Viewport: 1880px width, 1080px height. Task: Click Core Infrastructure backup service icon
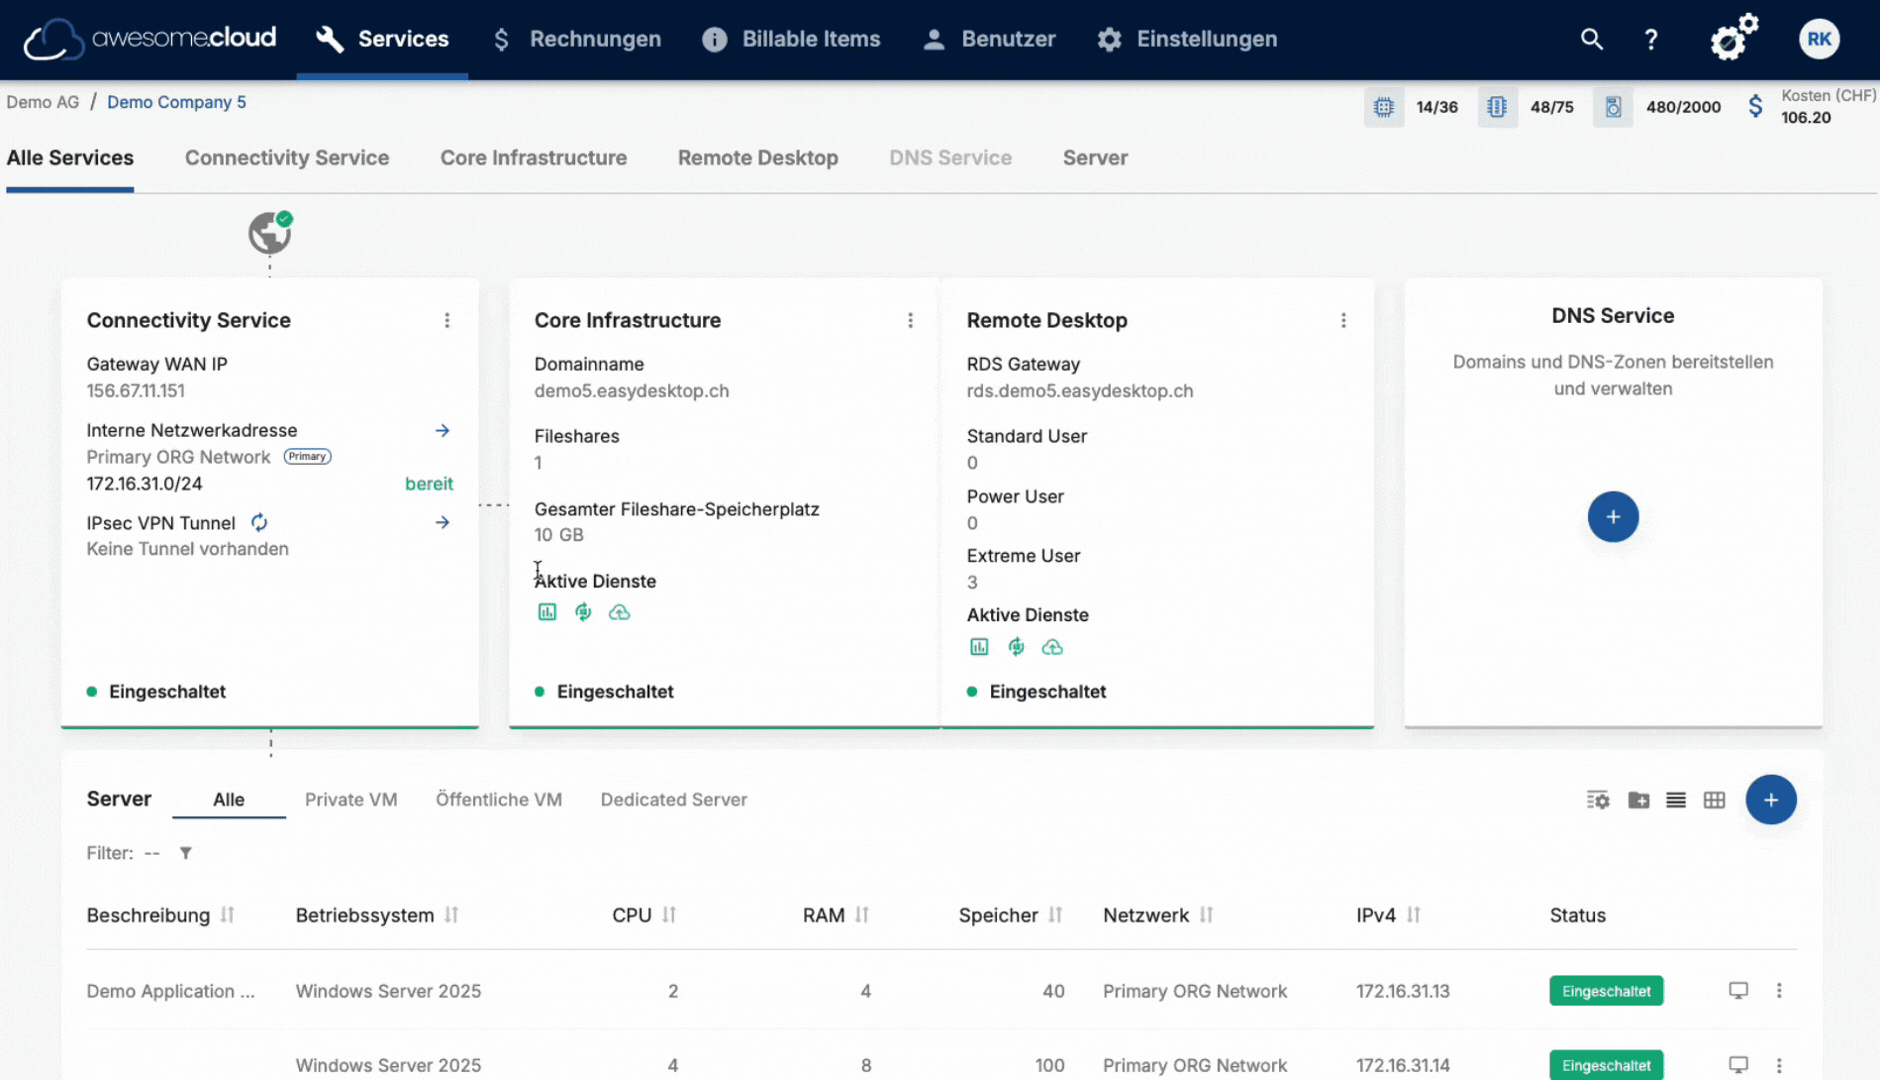click(x=583, y=612)
